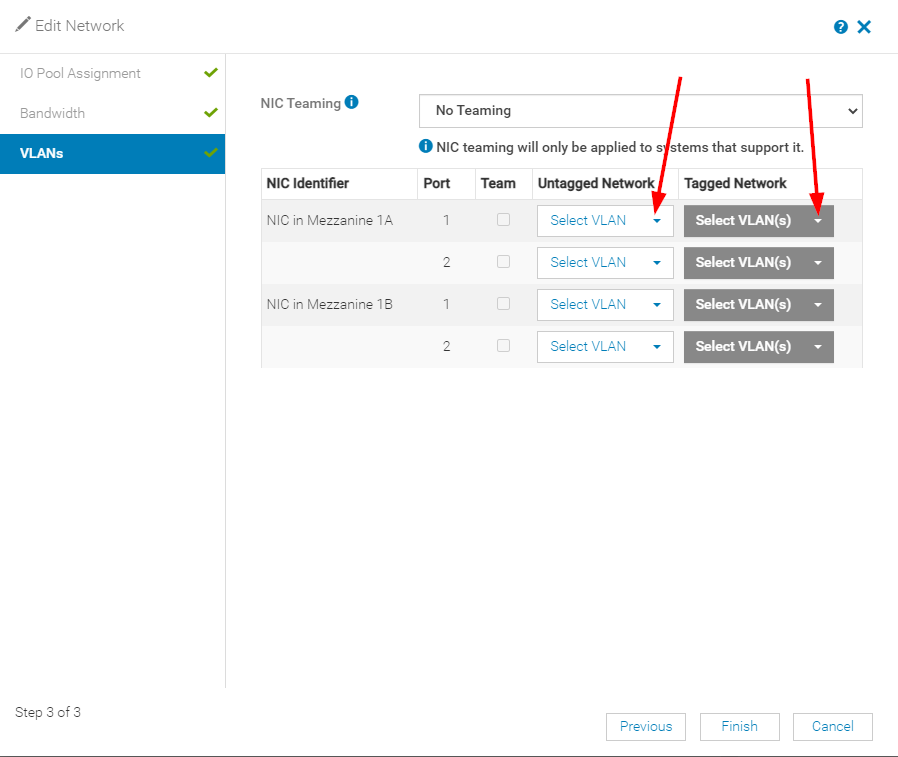The height and width of the screenshot is (757, 898).
Task: Click the caret on Mezzanine 1B port 1 Select VLAN(s)
Action: [817, 304]
